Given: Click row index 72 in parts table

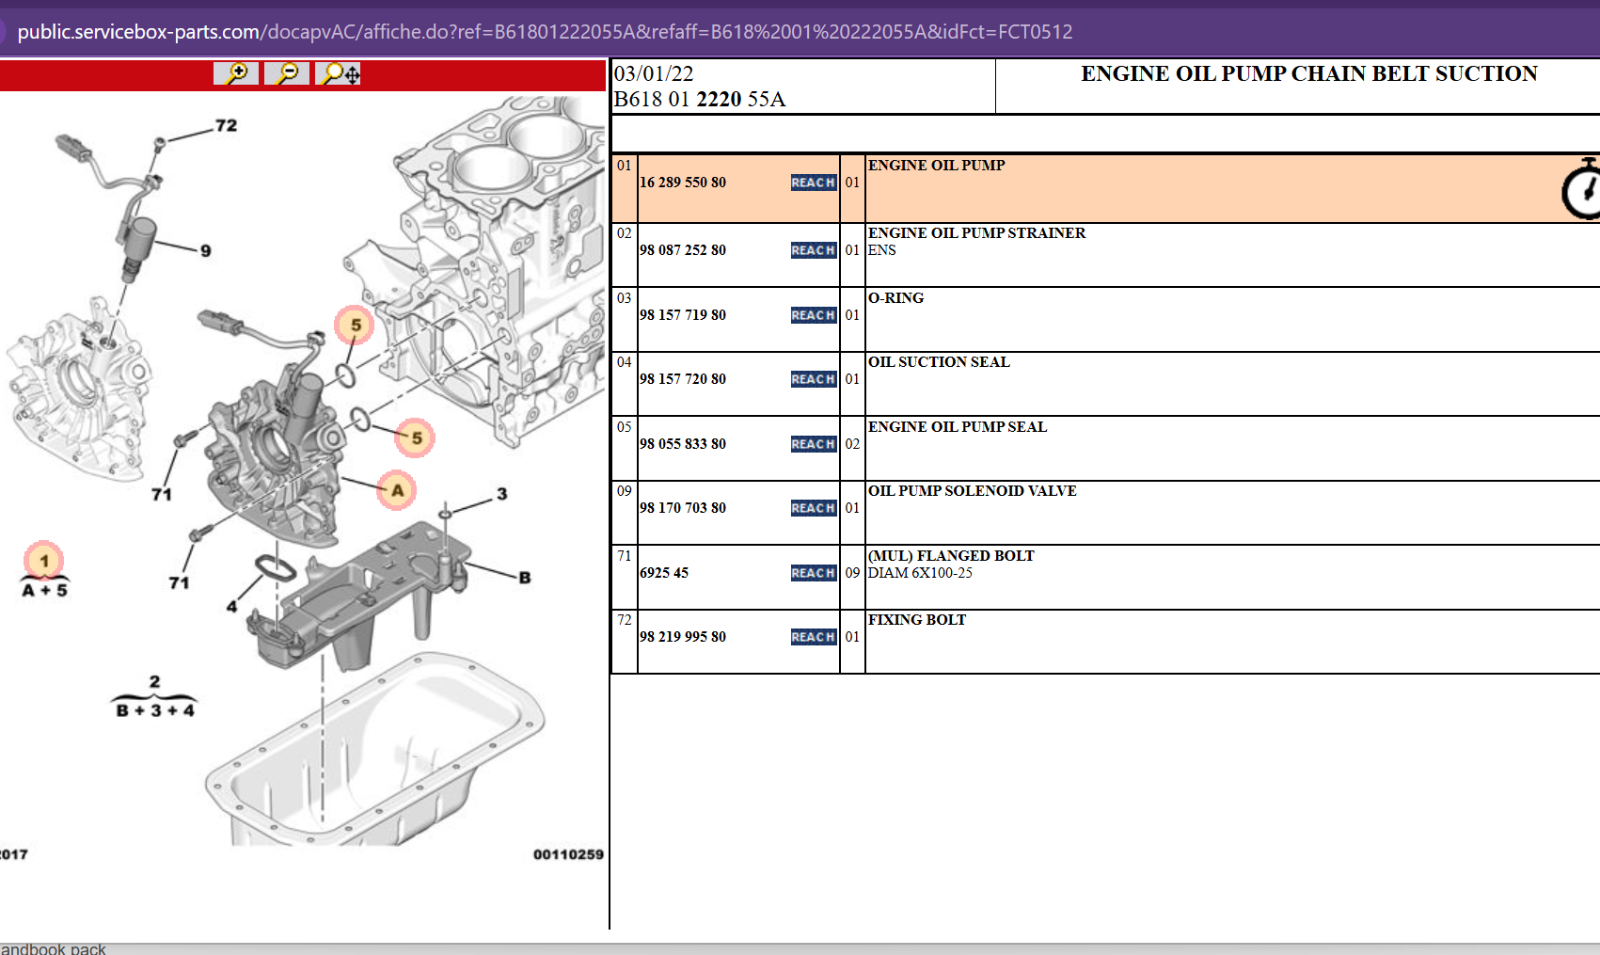Looking at the screenshot, I should (x=624, y=620).
